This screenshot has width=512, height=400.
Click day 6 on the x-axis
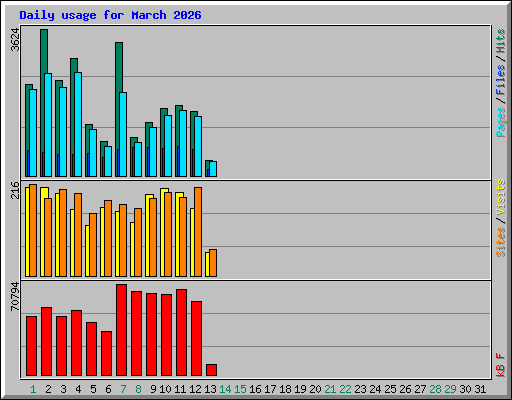coord(108,389)
